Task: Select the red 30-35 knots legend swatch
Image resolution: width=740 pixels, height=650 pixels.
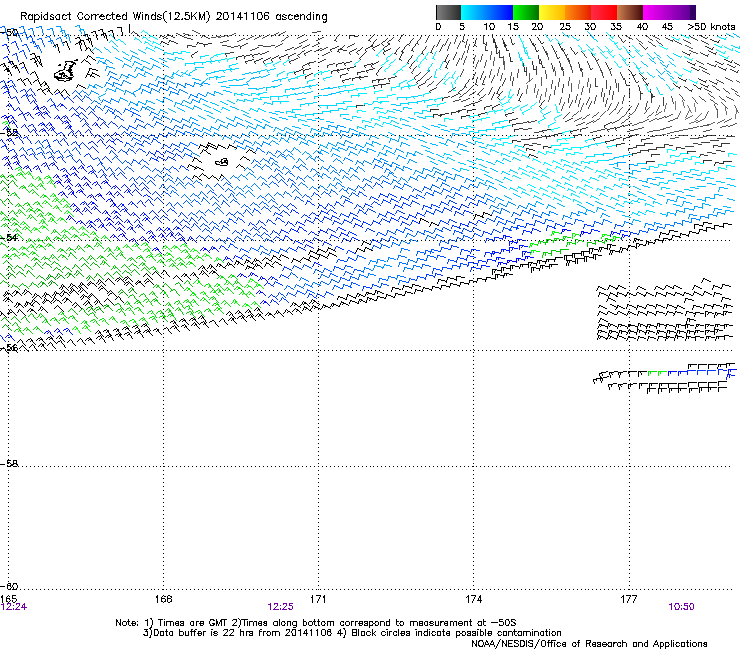Action: (x=604, y=12)
